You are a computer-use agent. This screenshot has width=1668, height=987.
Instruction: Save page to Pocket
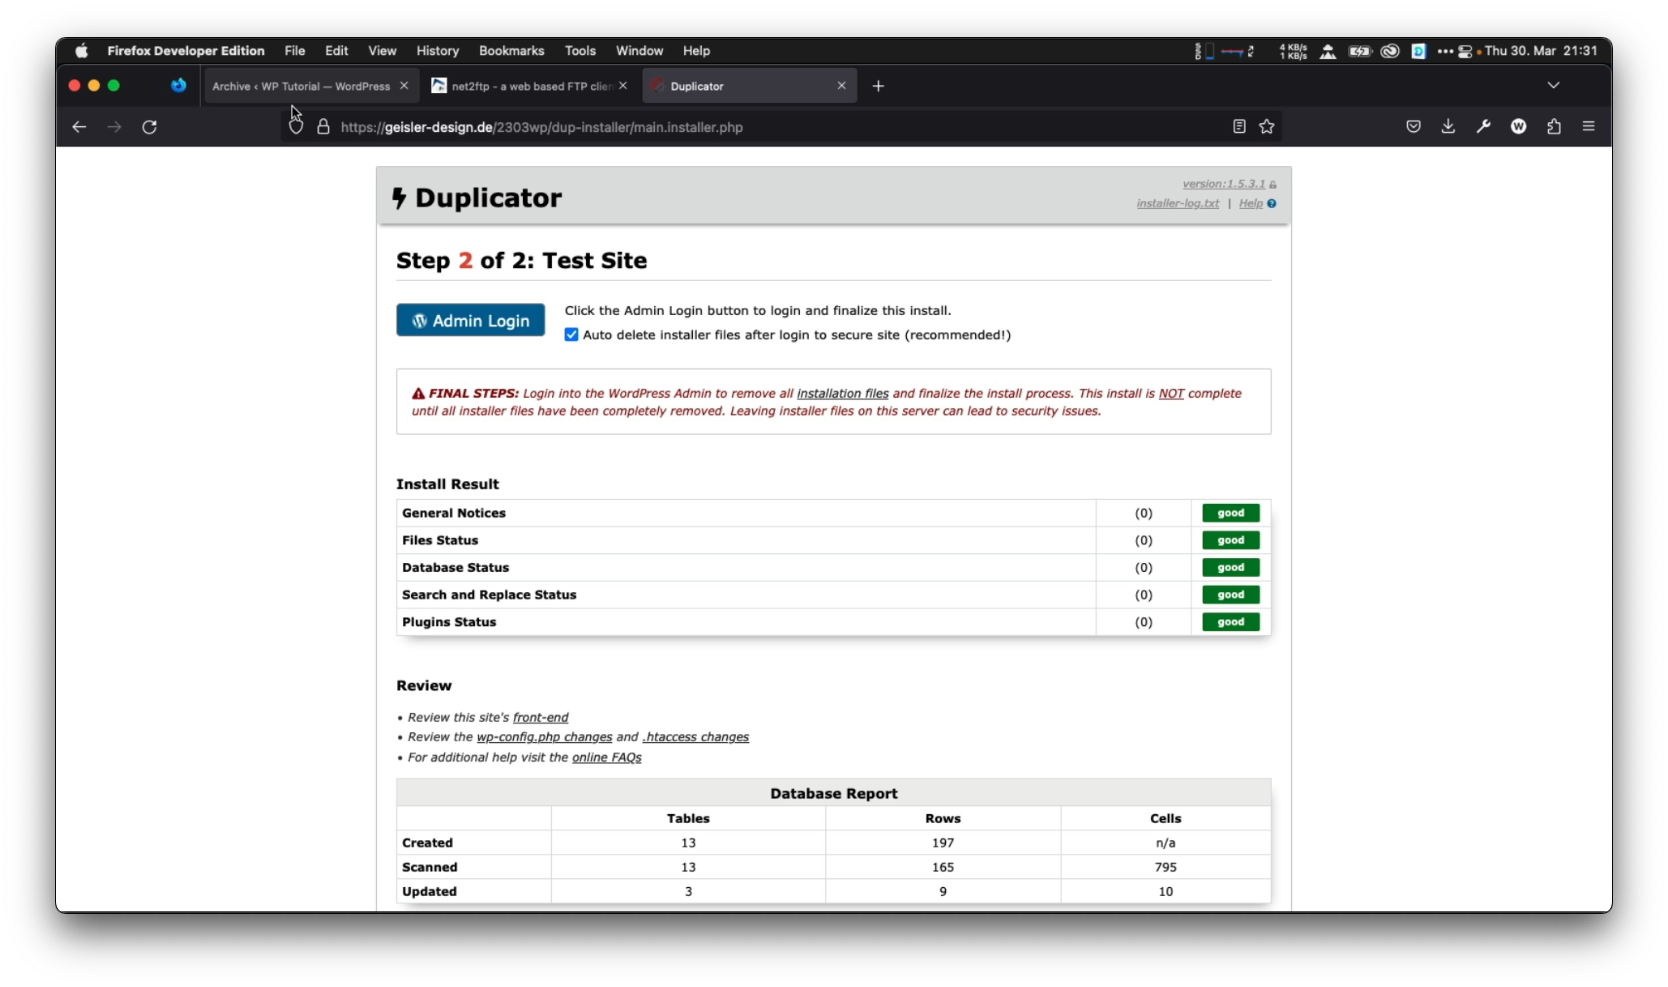1413,127
